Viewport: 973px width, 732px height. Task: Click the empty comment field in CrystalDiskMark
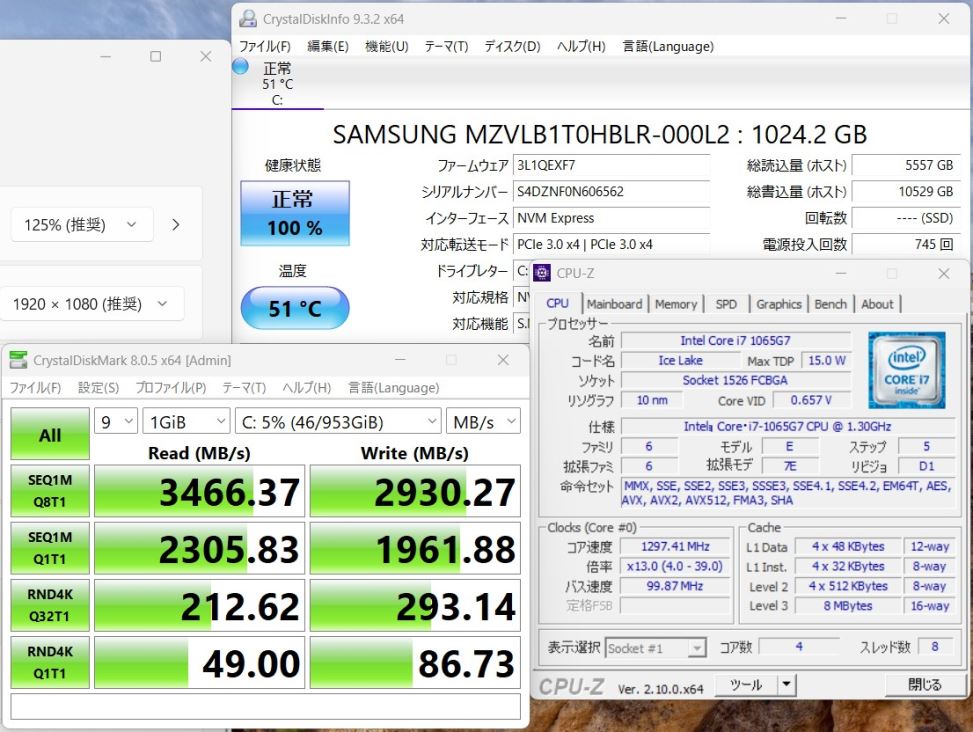coord(265,707)
